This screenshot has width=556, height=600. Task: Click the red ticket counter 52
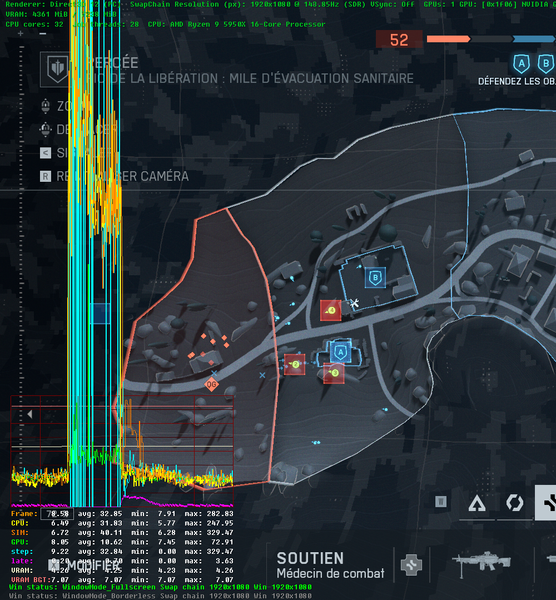[399, 40]
